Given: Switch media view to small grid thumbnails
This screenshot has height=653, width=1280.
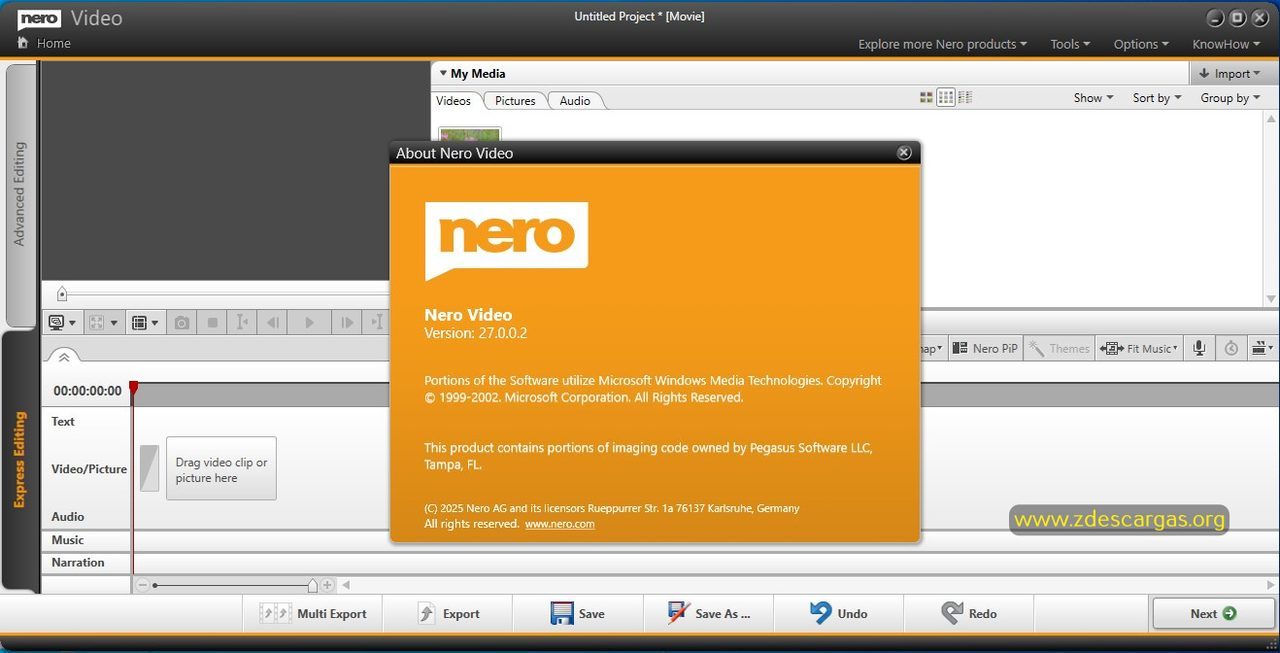Looking at the screenshot, I should [946, 97].
